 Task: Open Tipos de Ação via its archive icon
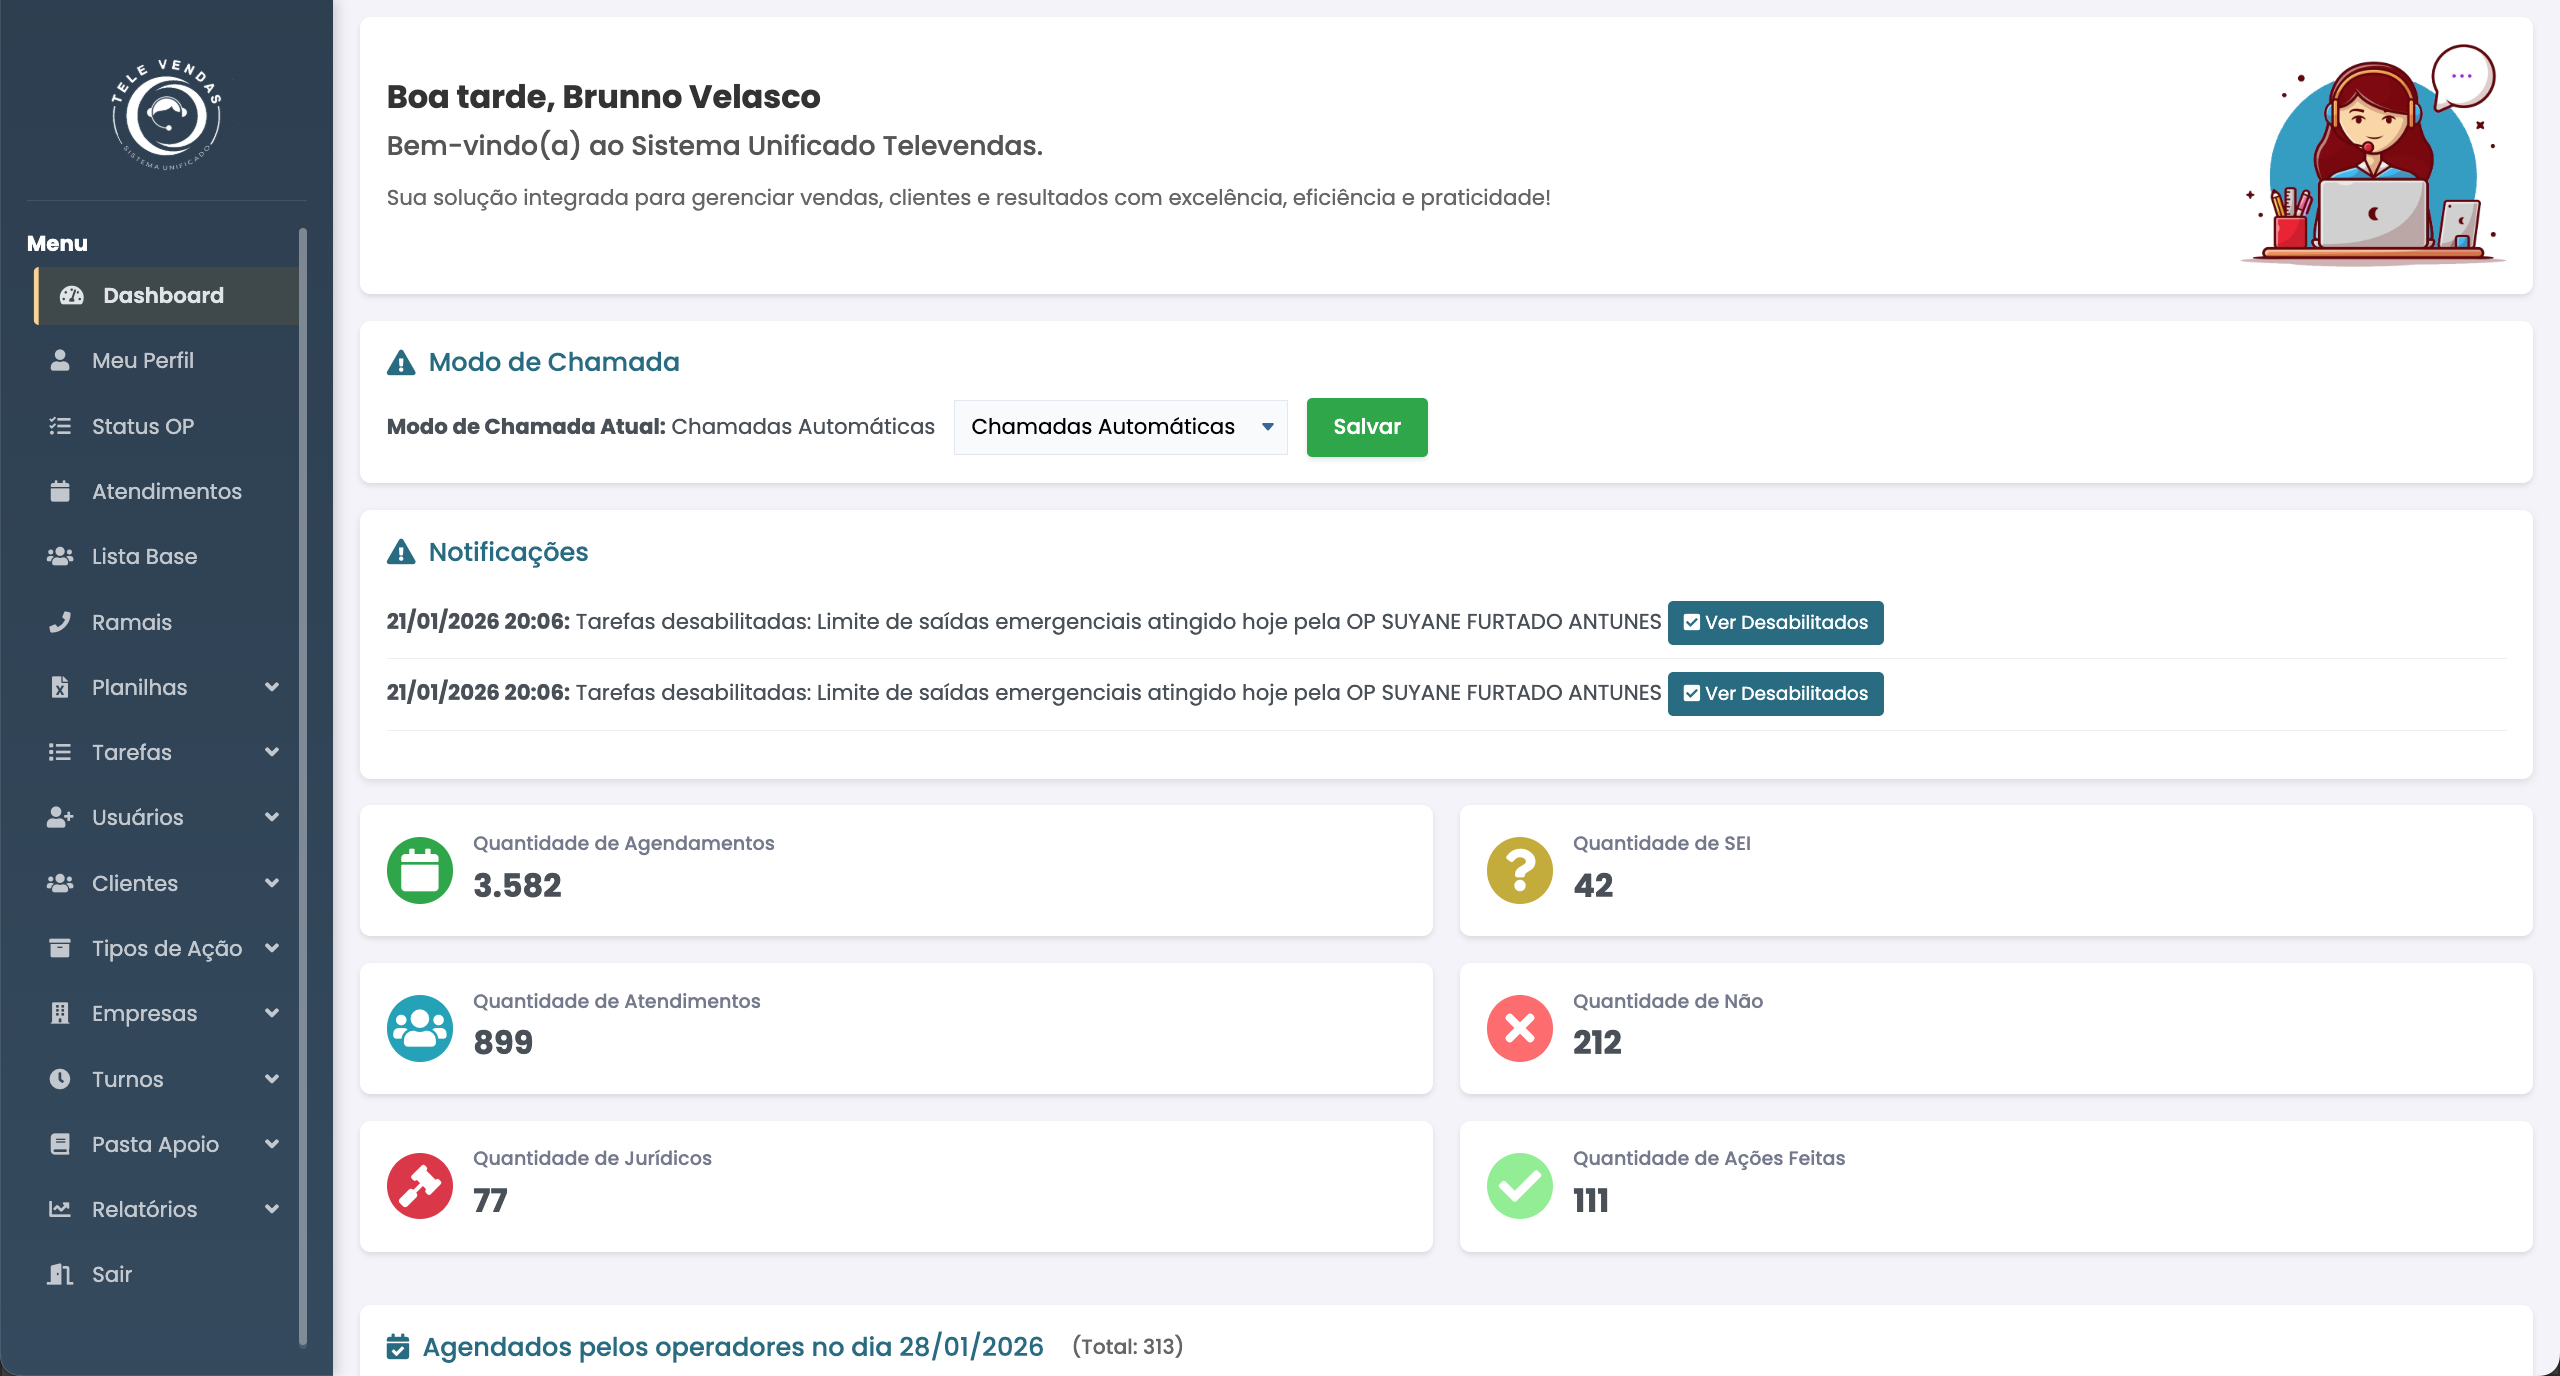click(60, 948)
